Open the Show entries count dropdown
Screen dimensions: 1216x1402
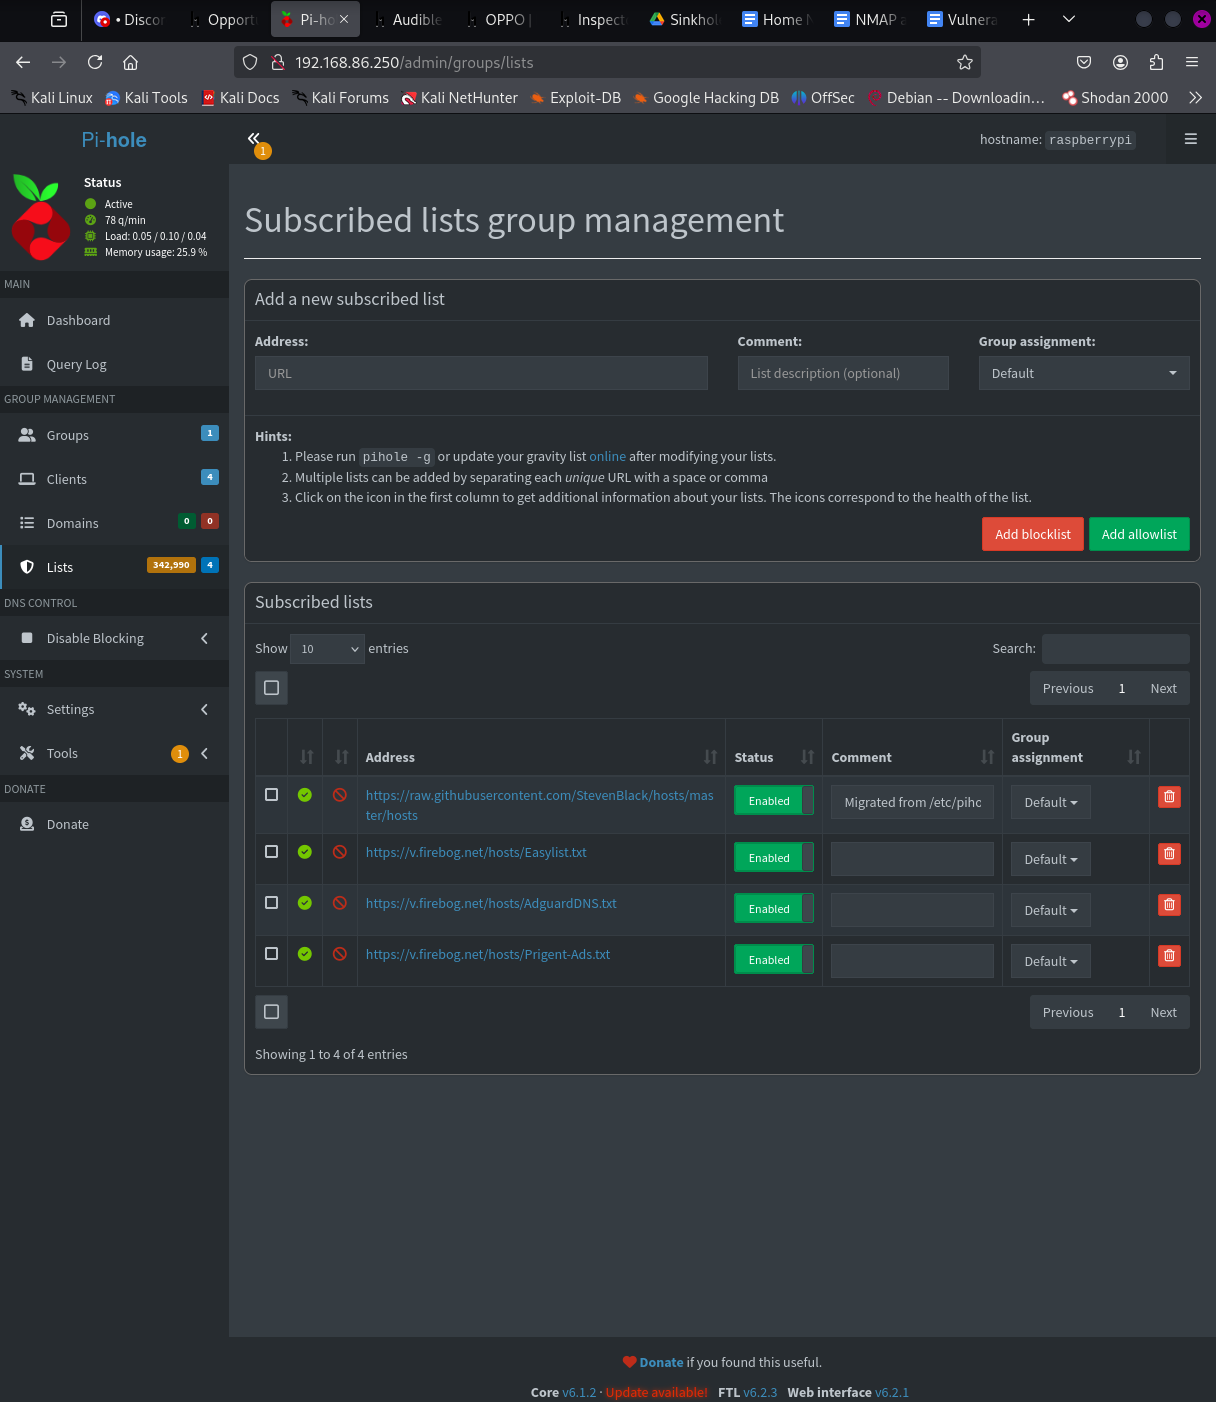click(x=328, y=649)
